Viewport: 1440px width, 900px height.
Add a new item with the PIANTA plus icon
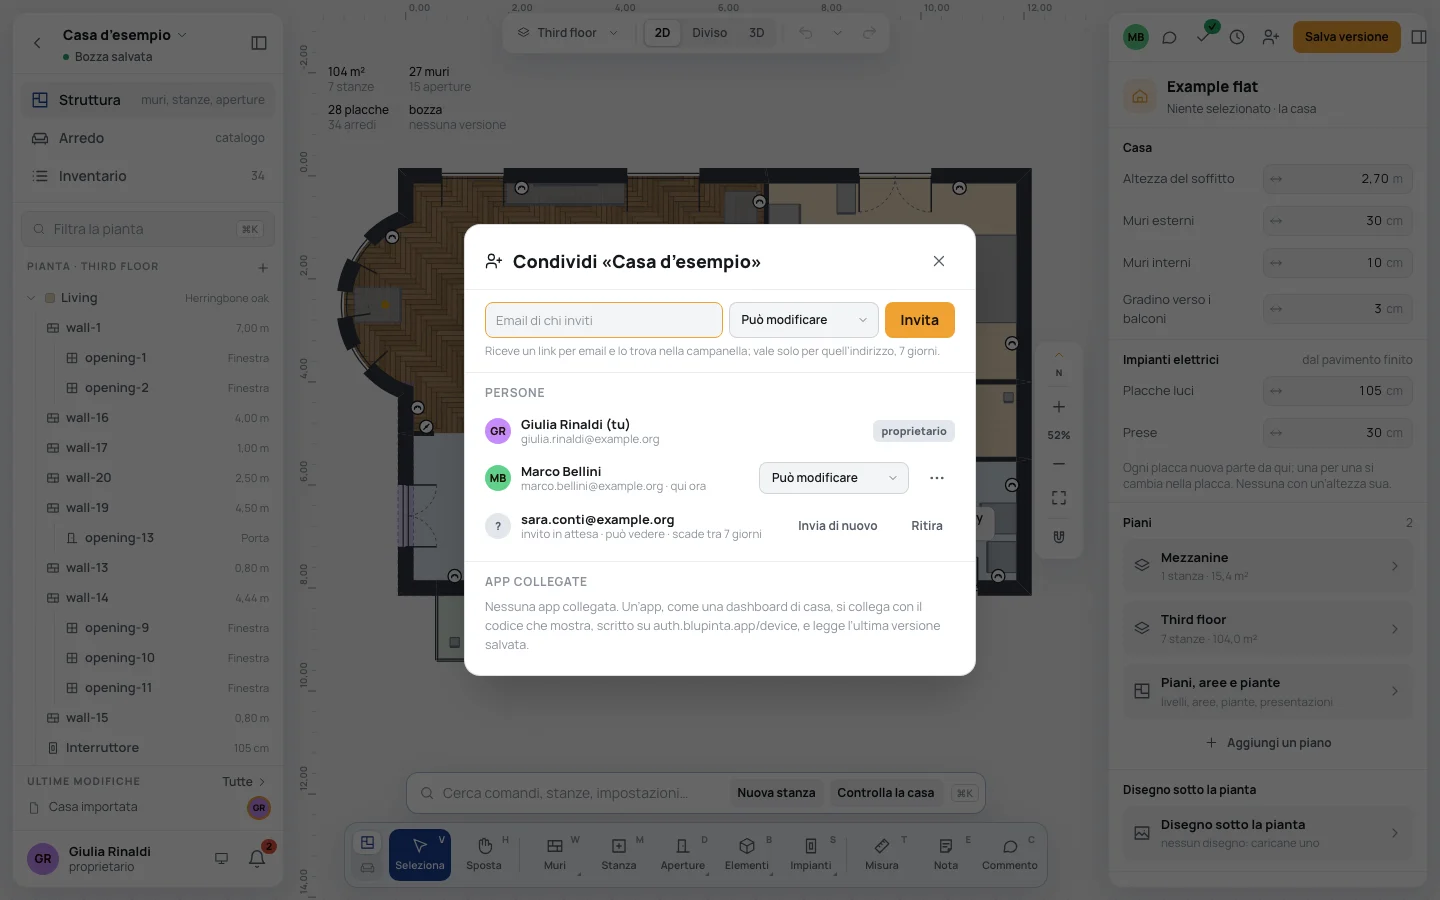click(263, 267)
